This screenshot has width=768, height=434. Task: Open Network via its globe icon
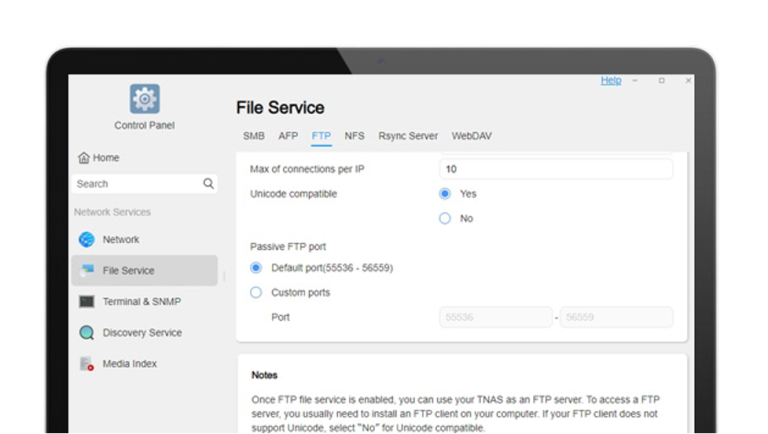click(87, 240)
